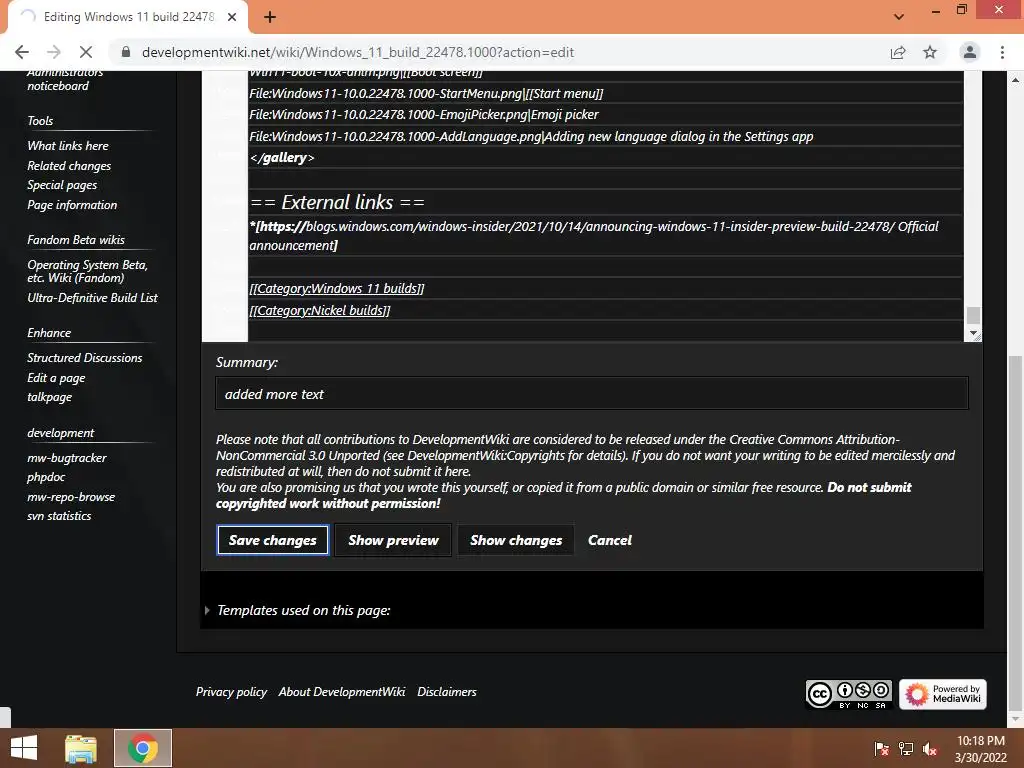1024x768 pixels.
Task: Share this page via the share icon
Action: (898, 52)
